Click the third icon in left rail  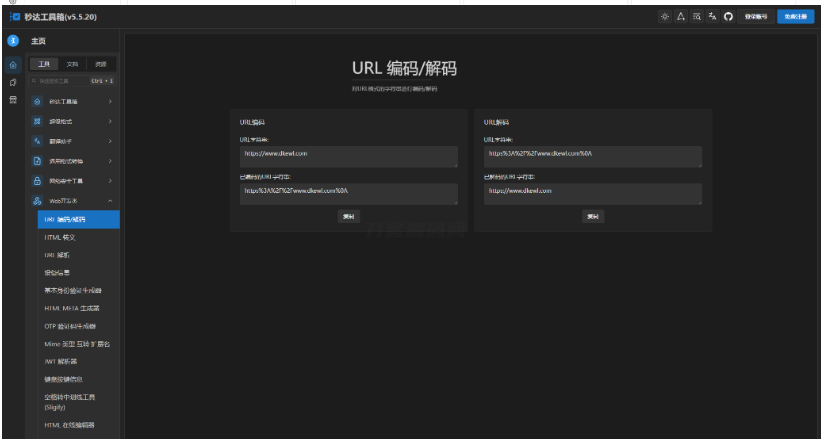point(13,101)
